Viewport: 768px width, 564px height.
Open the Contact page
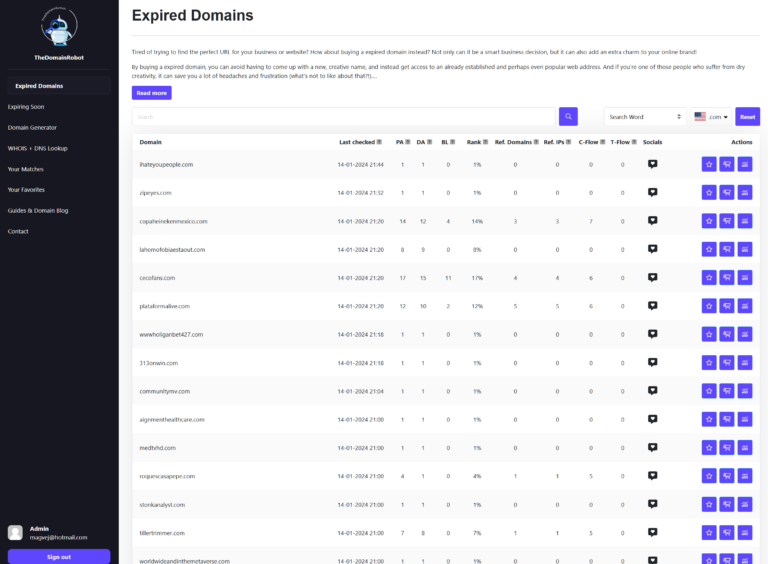coord(18,231)
